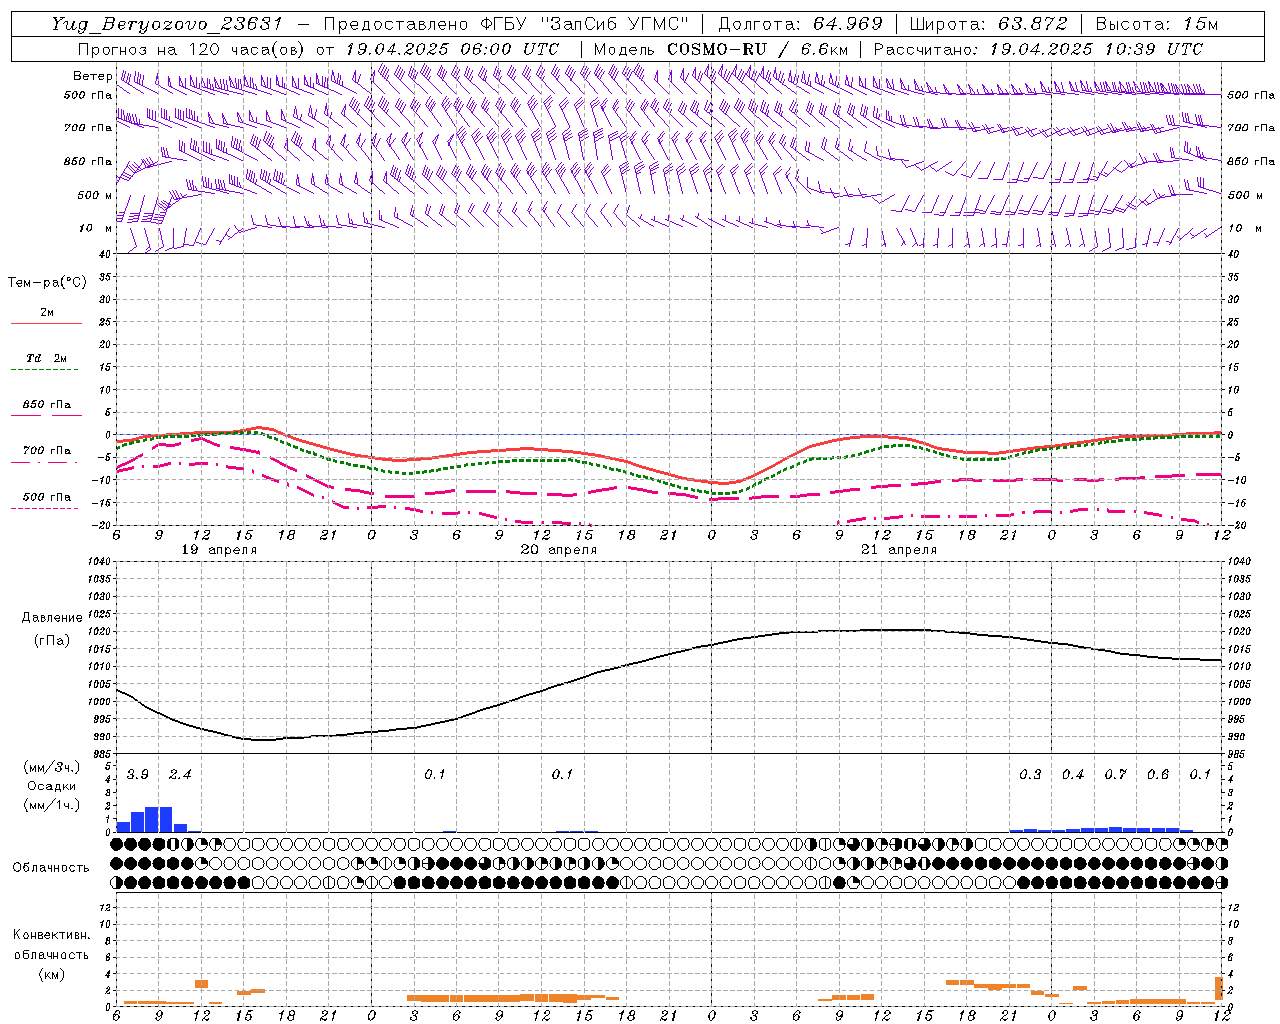Click the (км) unit under convective cloud label
Screen dimensions: 1280x1024
(x=51, y=974)
